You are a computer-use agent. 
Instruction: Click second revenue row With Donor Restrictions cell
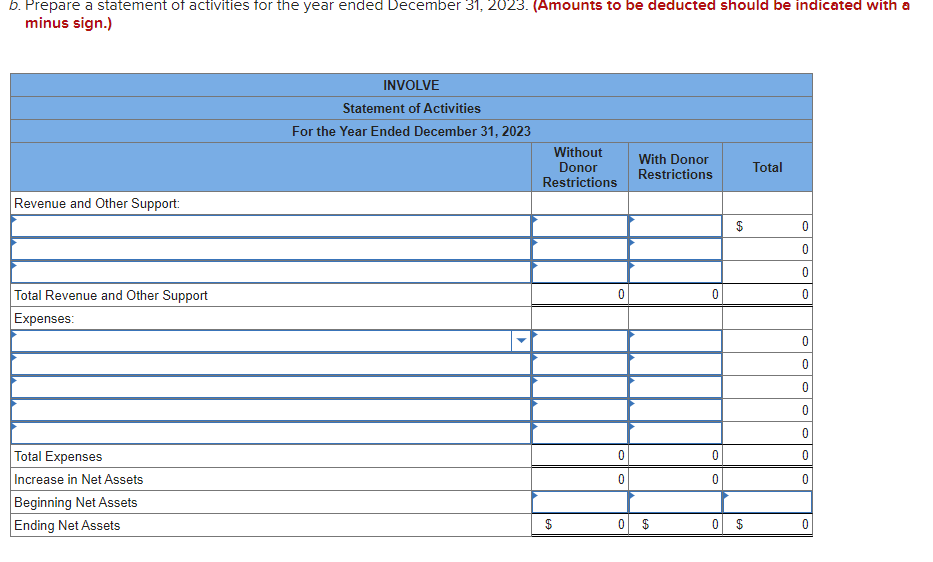[675, 249]
